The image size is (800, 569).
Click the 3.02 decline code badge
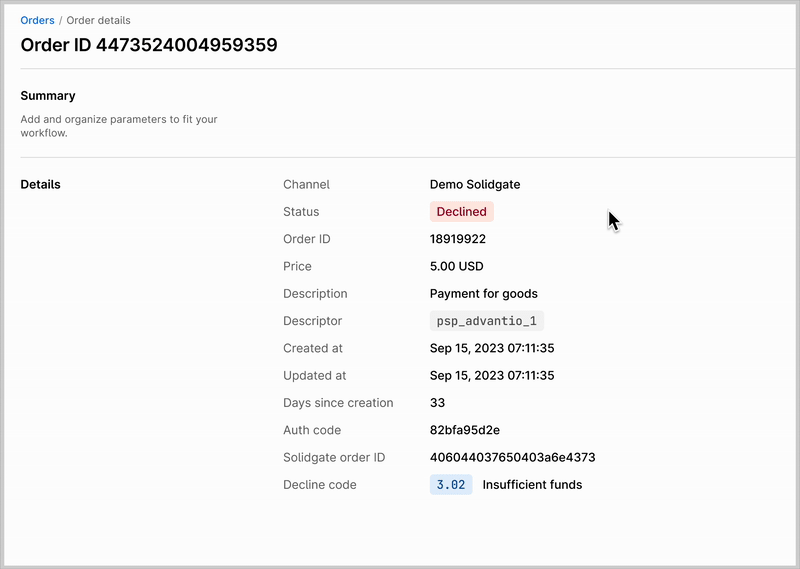[x=451, y=485]
